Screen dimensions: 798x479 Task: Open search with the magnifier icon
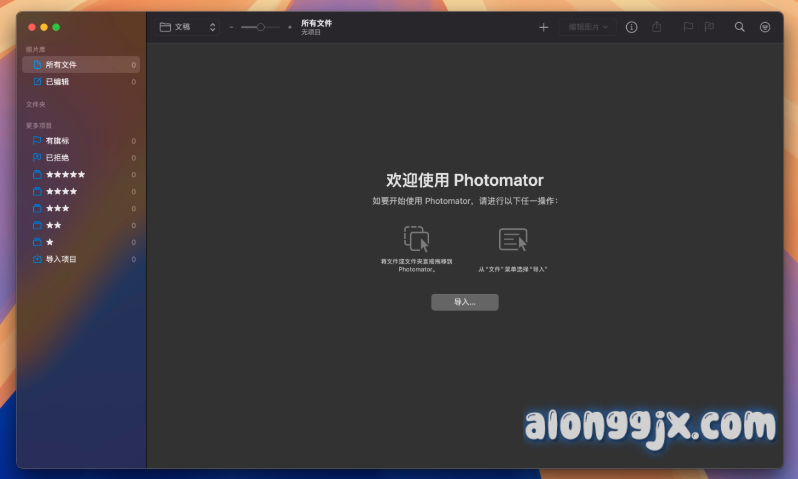(x=740, y=27)
